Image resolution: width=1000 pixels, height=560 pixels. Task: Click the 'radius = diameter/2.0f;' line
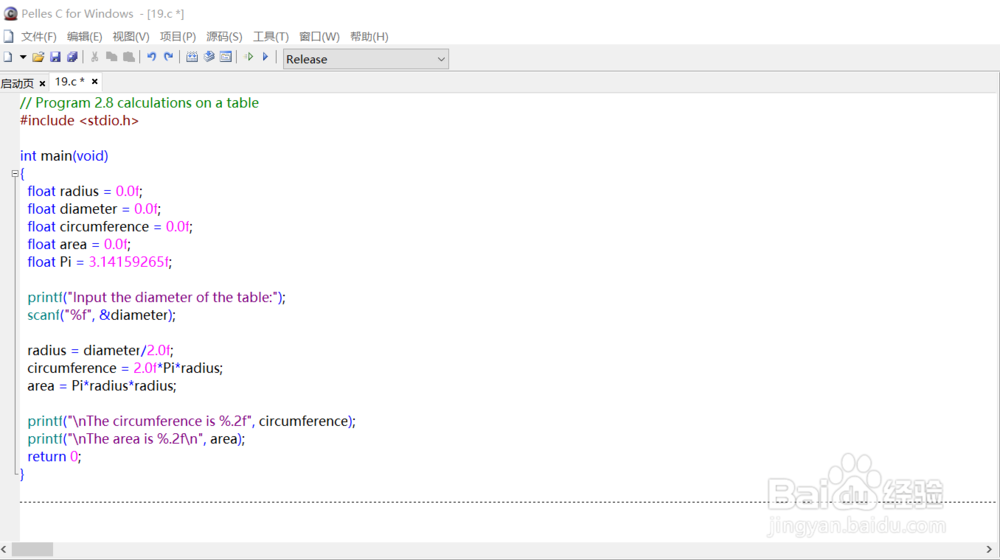point(100,350)
